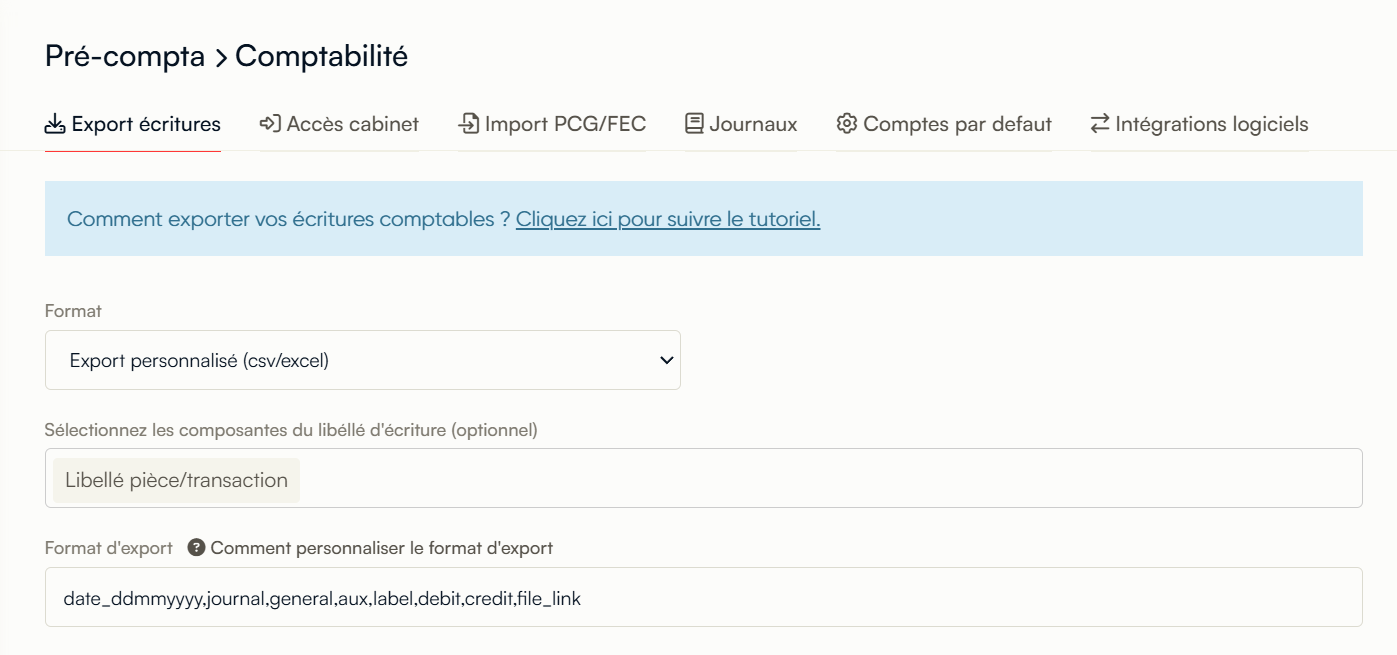Viewport: 1397px width, 655px height.
Task: Click the login arrow icon for Accès cabinet
Action: point(269,124)
